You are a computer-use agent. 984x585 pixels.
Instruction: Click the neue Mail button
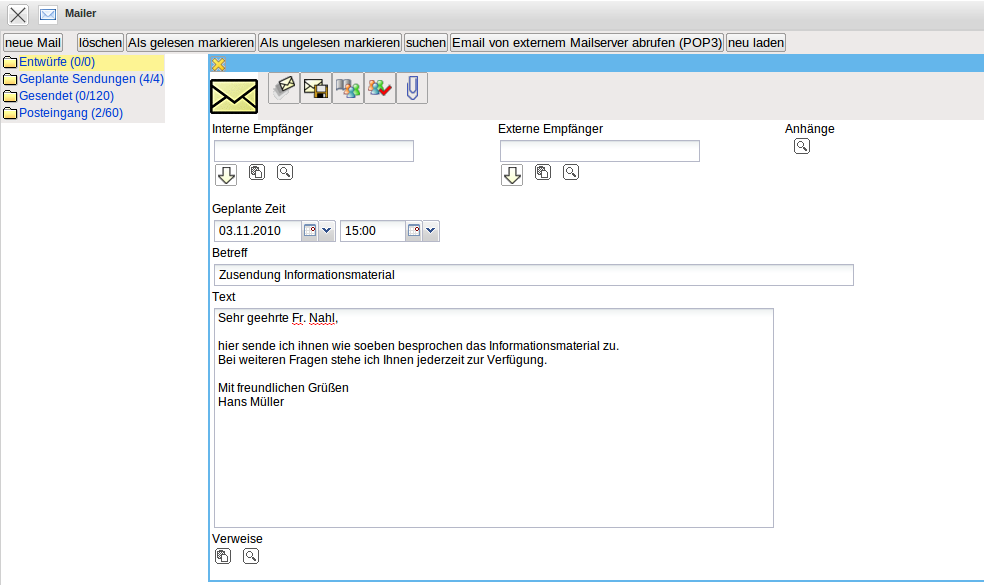point(33,43)
